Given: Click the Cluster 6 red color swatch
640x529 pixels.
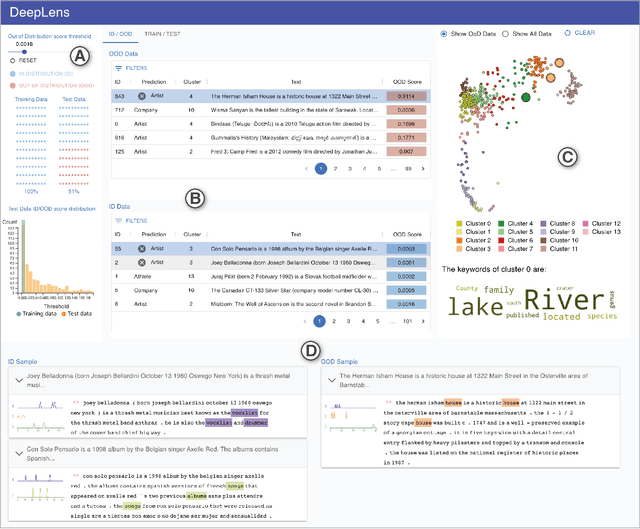Looking at the screenshot, I should point(501,240).
